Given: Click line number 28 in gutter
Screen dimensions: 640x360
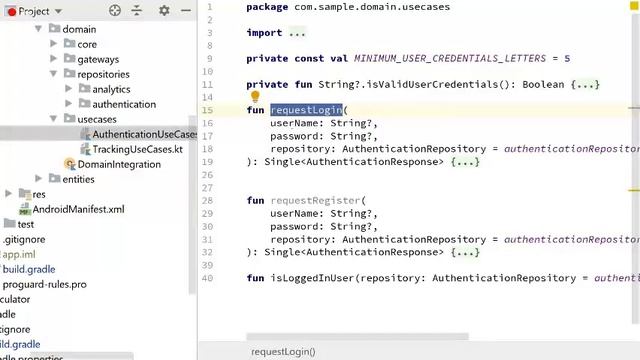Looking at the screenshot, I should (207, 200).
